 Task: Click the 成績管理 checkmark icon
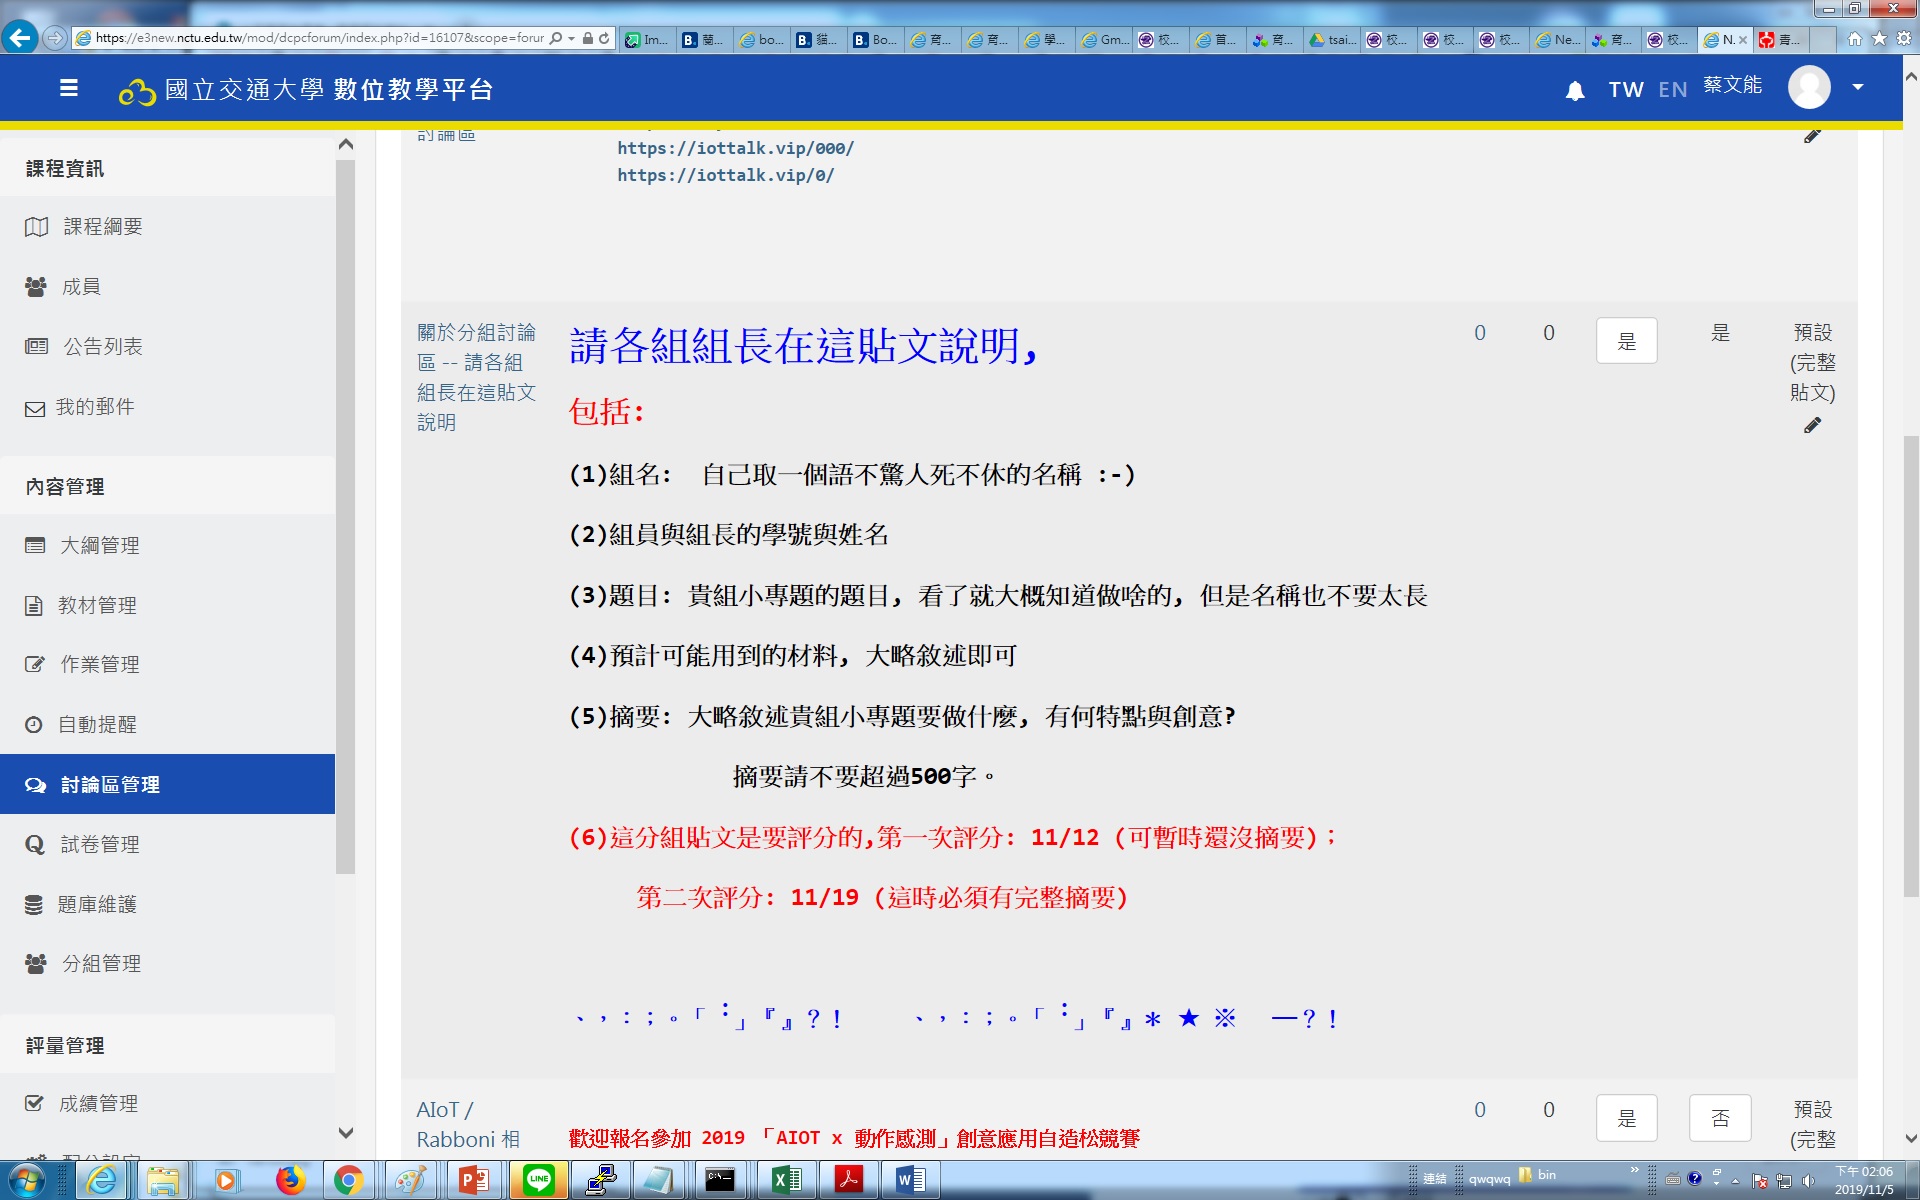(34, 1103)
